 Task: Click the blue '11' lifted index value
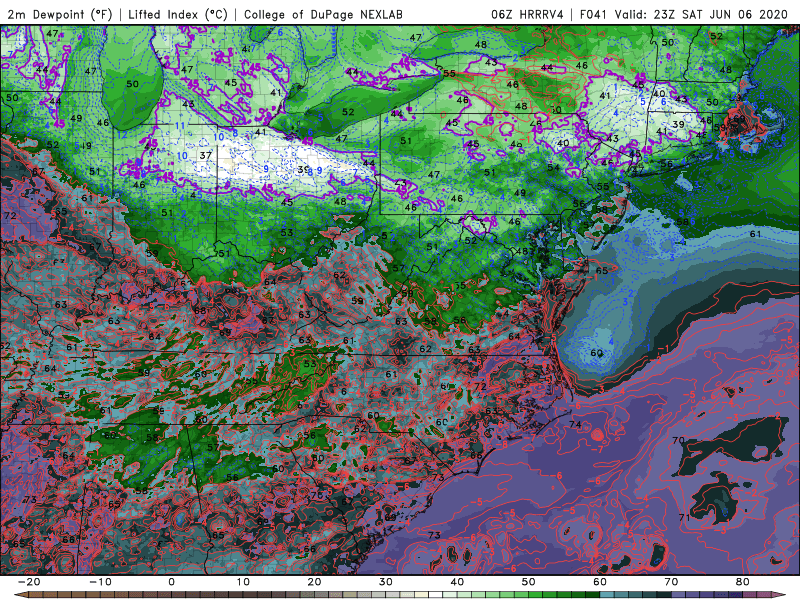pos(180,126)
